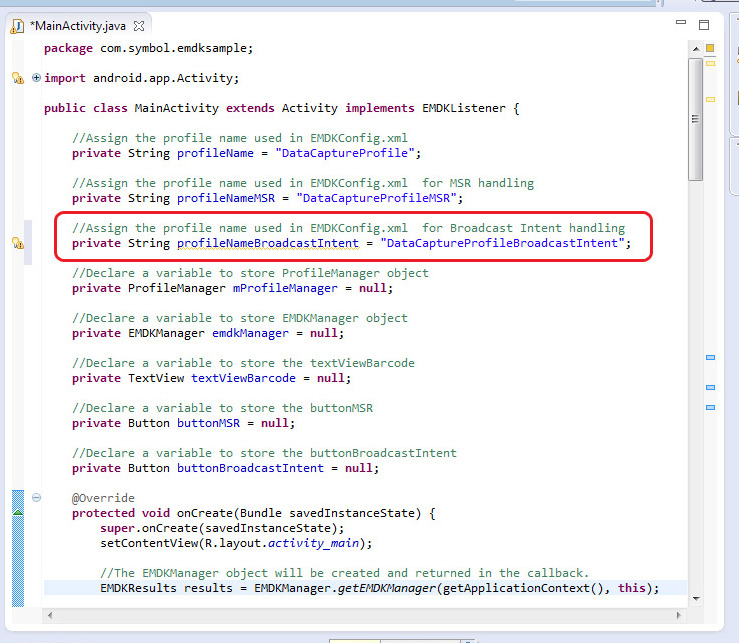Click the topmost blue overview ruler marker
This screenshot has width=739, height=643.
click(710, 357)
